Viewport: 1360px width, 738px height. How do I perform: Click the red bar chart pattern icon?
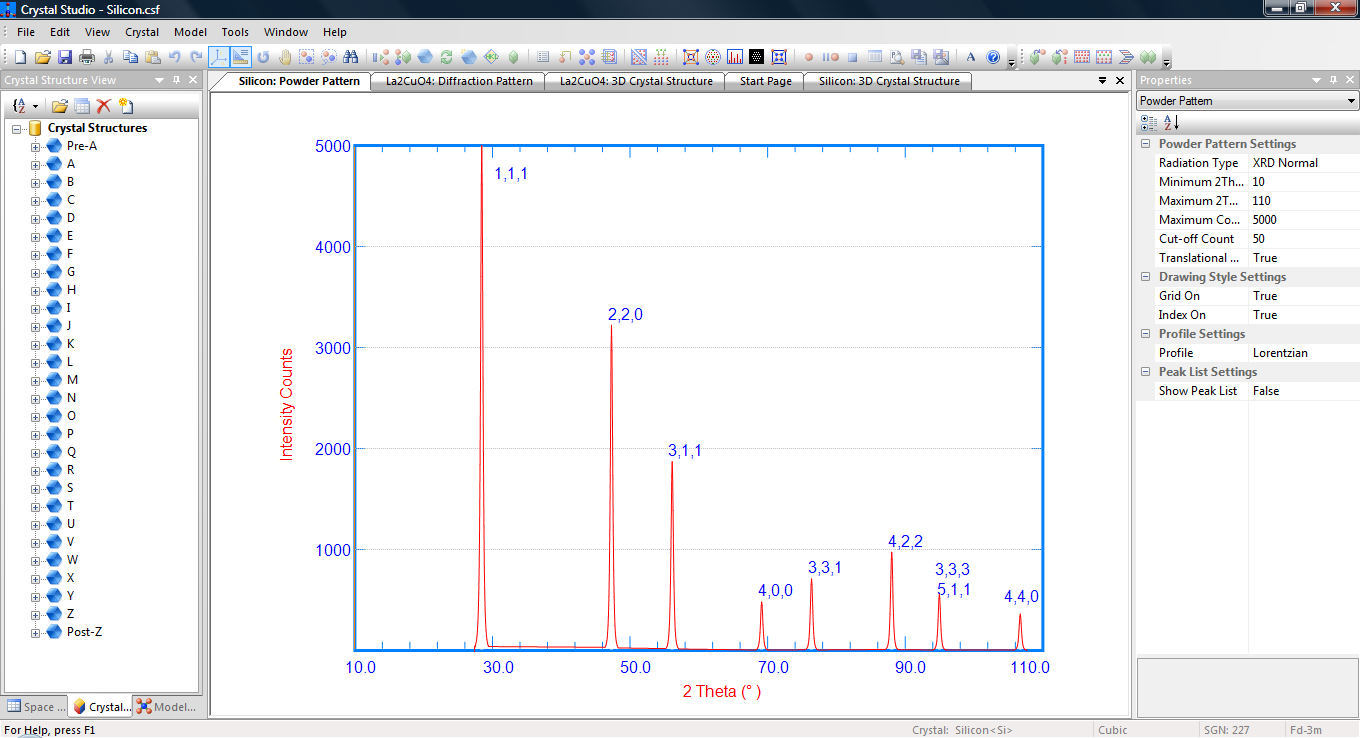[735, 57]
